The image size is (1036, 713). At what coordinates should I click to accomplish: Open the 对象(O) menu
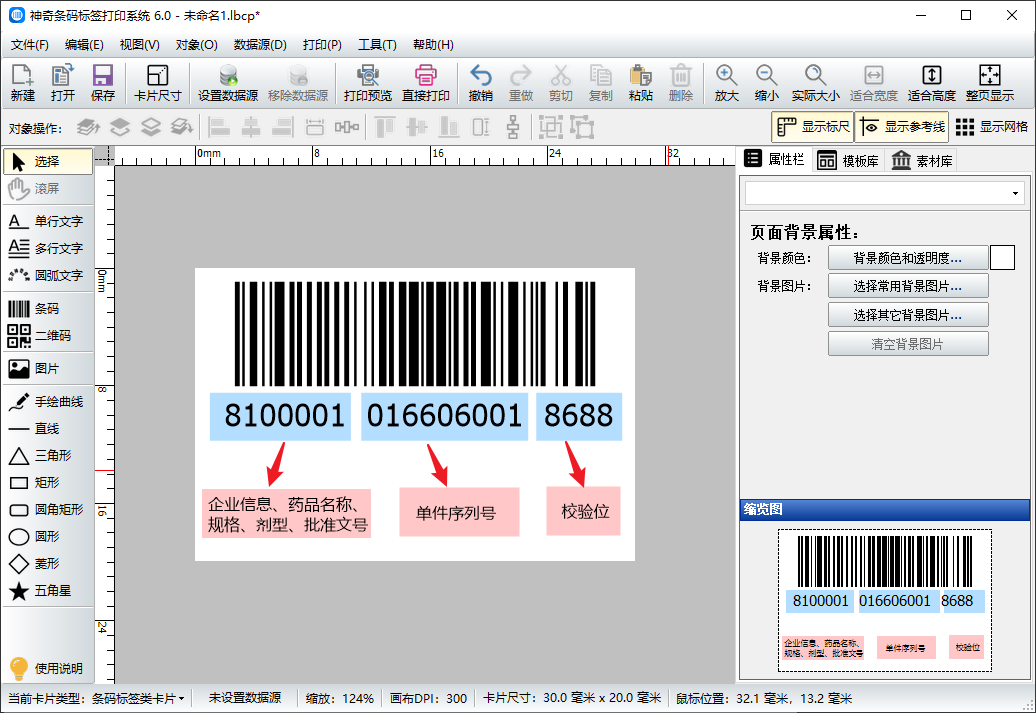tap(196, 44)
